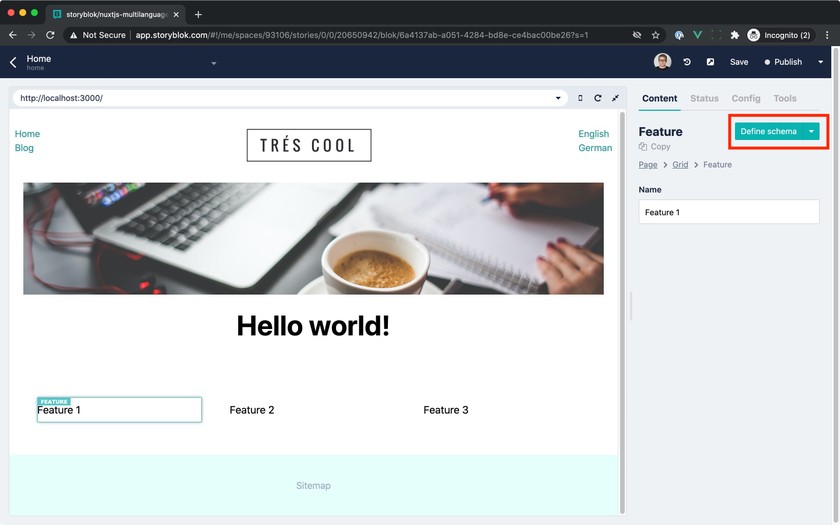
Task: Click the Hello world! heading
Action: pos(313,325)
